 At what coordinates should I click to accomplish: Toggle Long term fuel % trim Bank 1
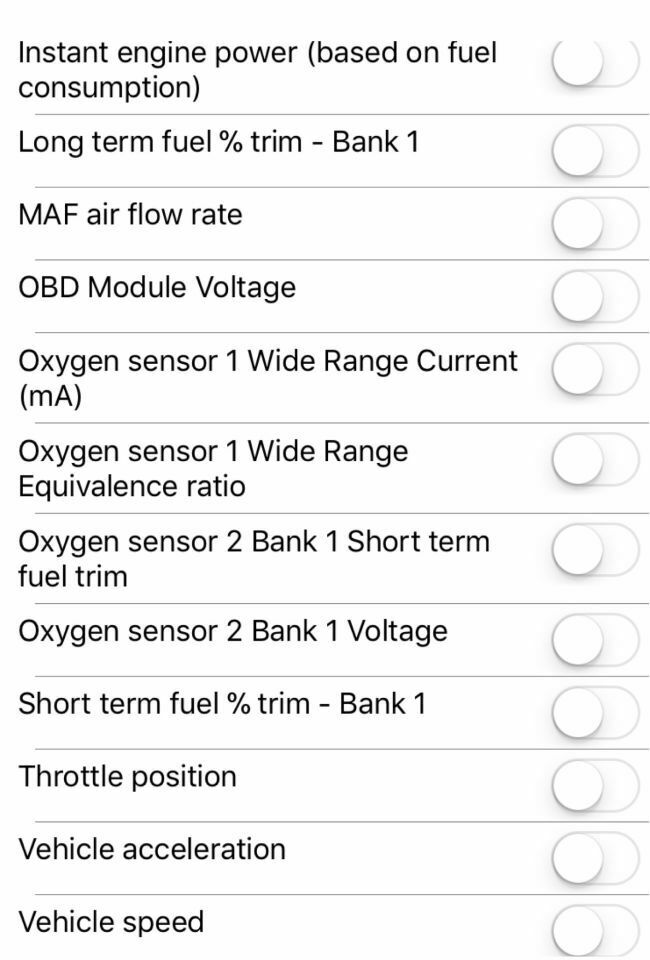click(x=596, y=151)
